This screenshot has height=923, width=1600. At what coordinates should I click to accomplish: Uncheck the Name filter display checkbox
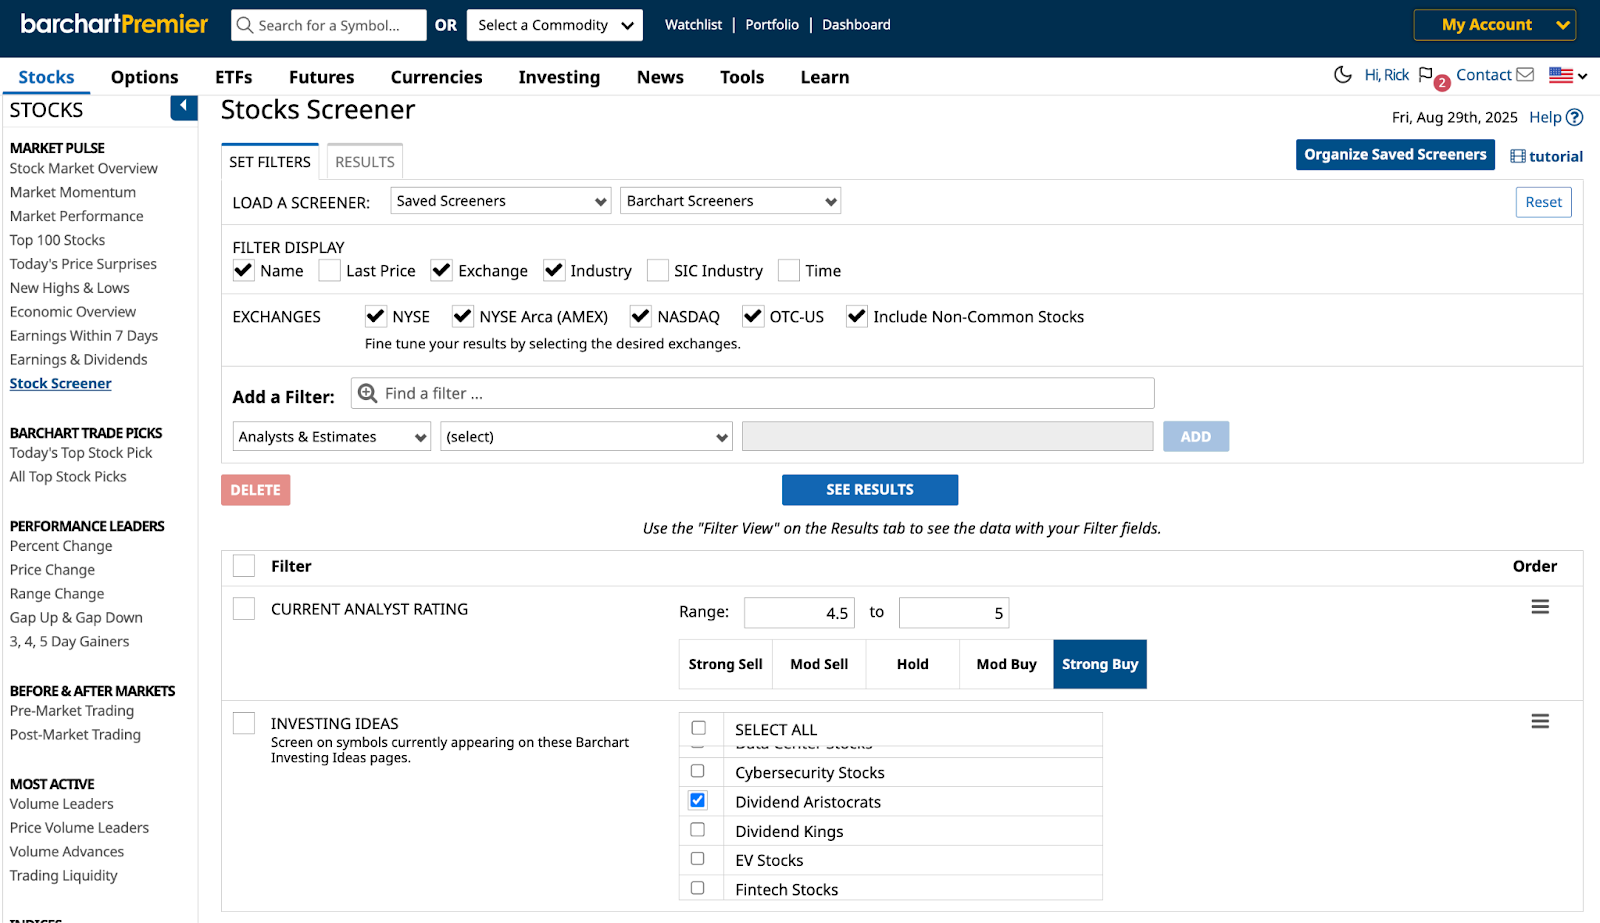coord(243,270)
